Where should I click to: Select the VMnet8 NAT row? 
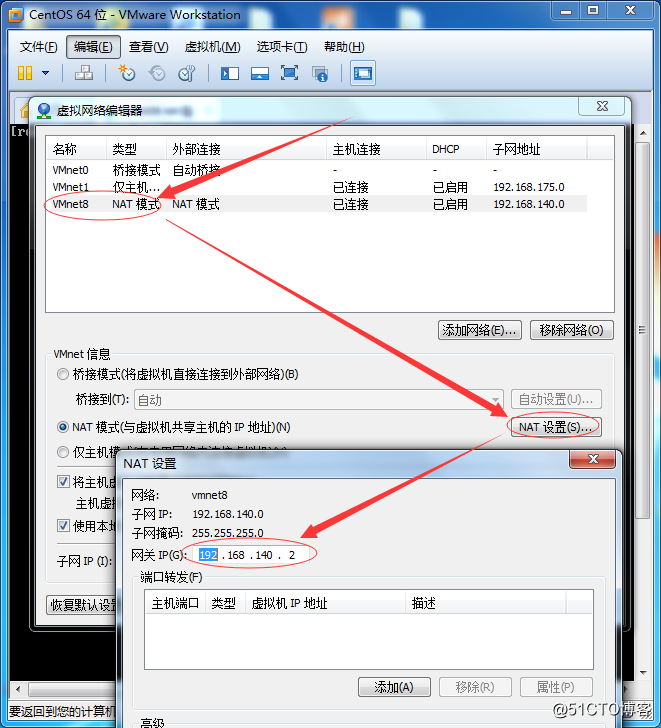click(x=317, y=204)
